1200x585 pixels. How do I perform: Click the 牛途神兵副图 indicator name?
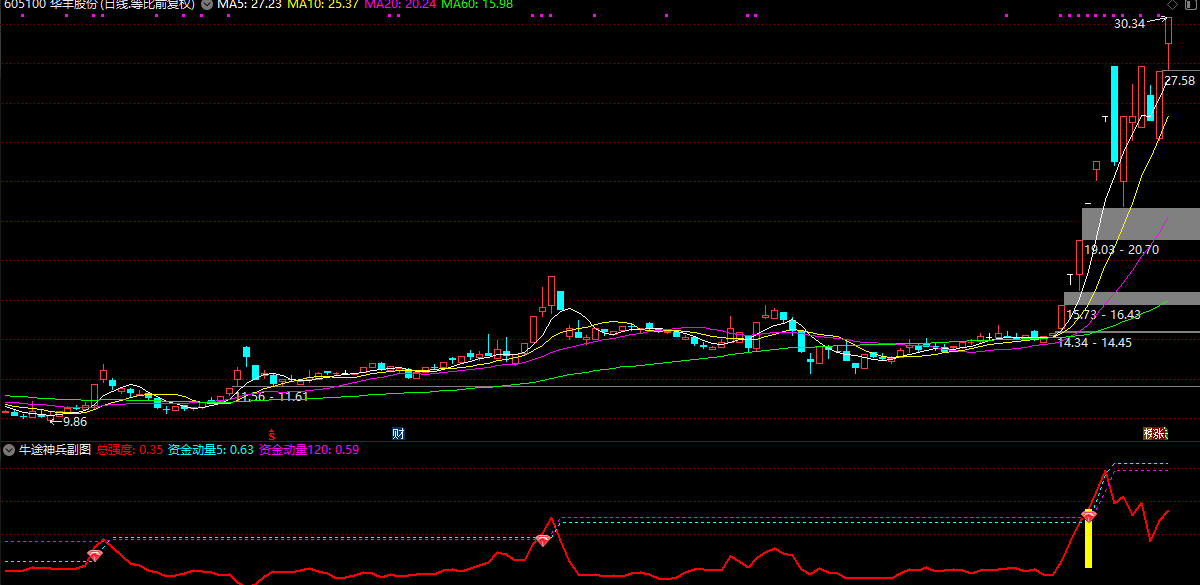click(x=55, y=450)
